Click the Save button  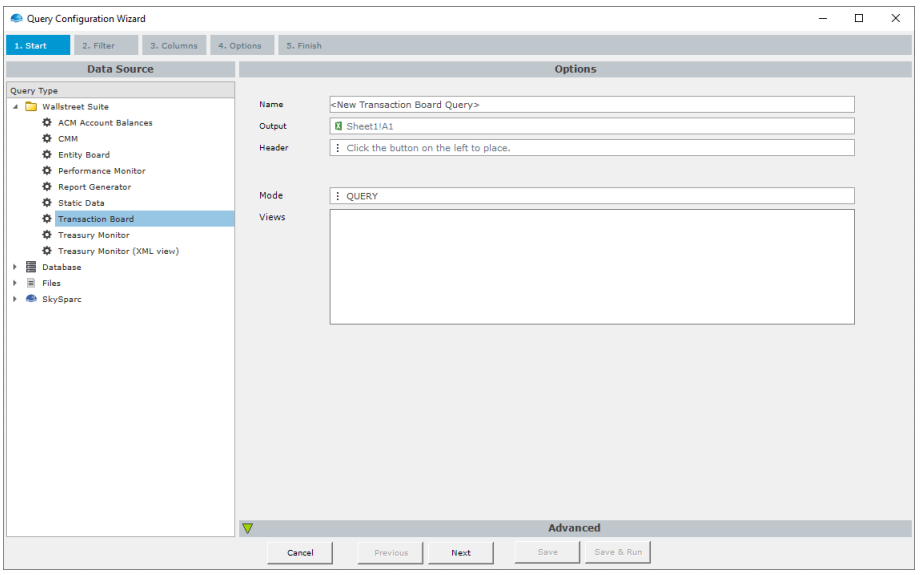[x=547, y=552]
